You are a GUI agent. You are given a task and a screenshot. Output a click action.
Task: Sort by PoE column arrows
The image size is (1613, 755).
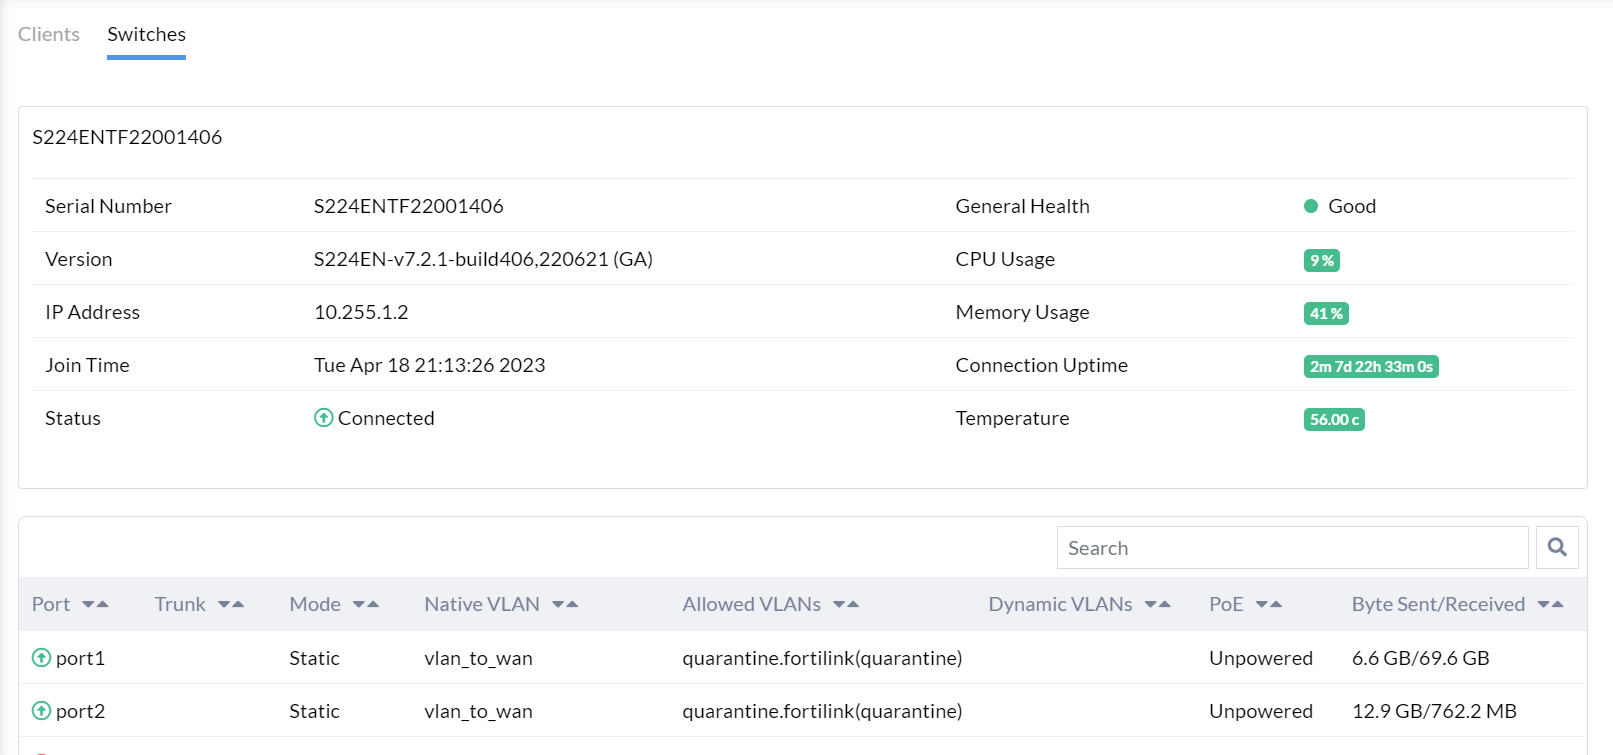[1269, 604]
